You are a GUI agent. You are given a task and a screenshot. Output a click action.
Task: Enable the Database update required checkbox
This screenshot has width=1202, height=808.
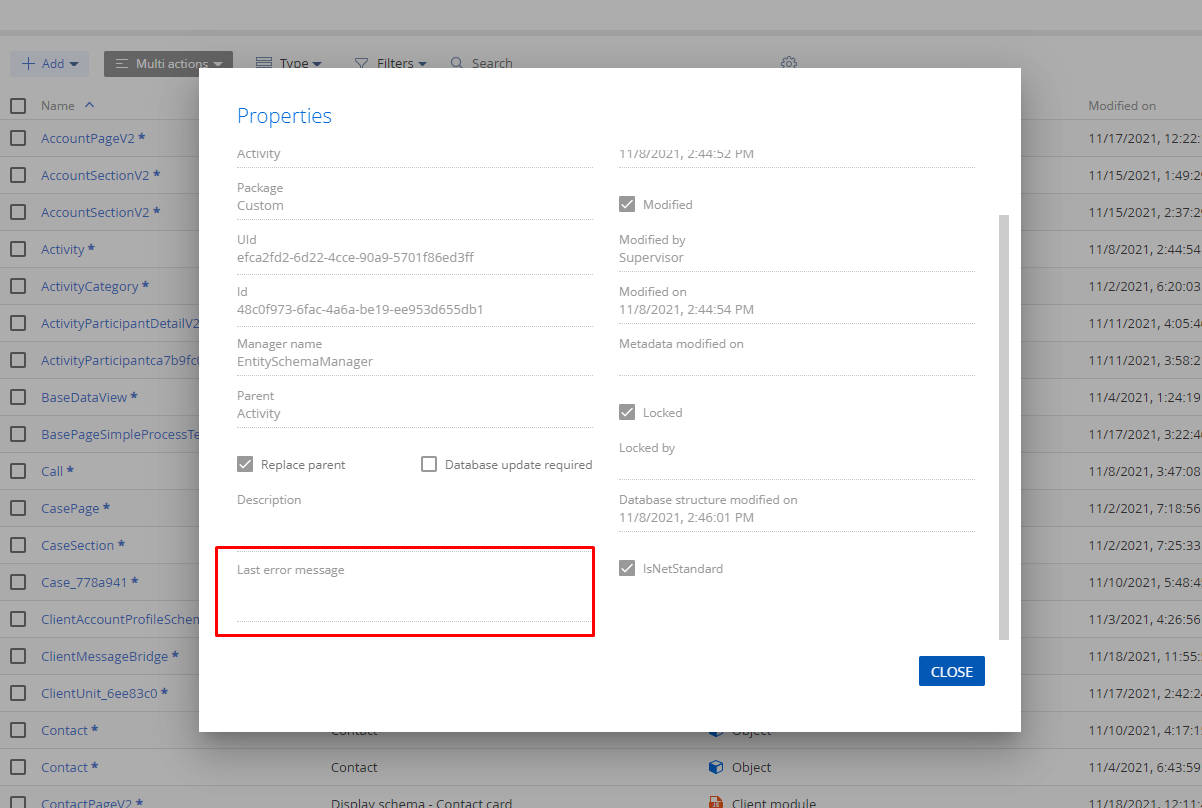tap(429, 464)
